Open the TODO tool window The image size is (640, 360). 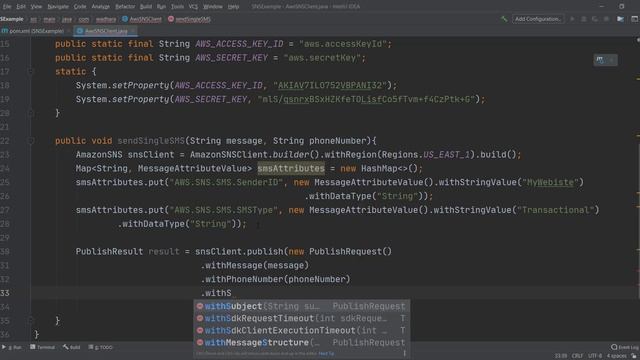point(100,347)
